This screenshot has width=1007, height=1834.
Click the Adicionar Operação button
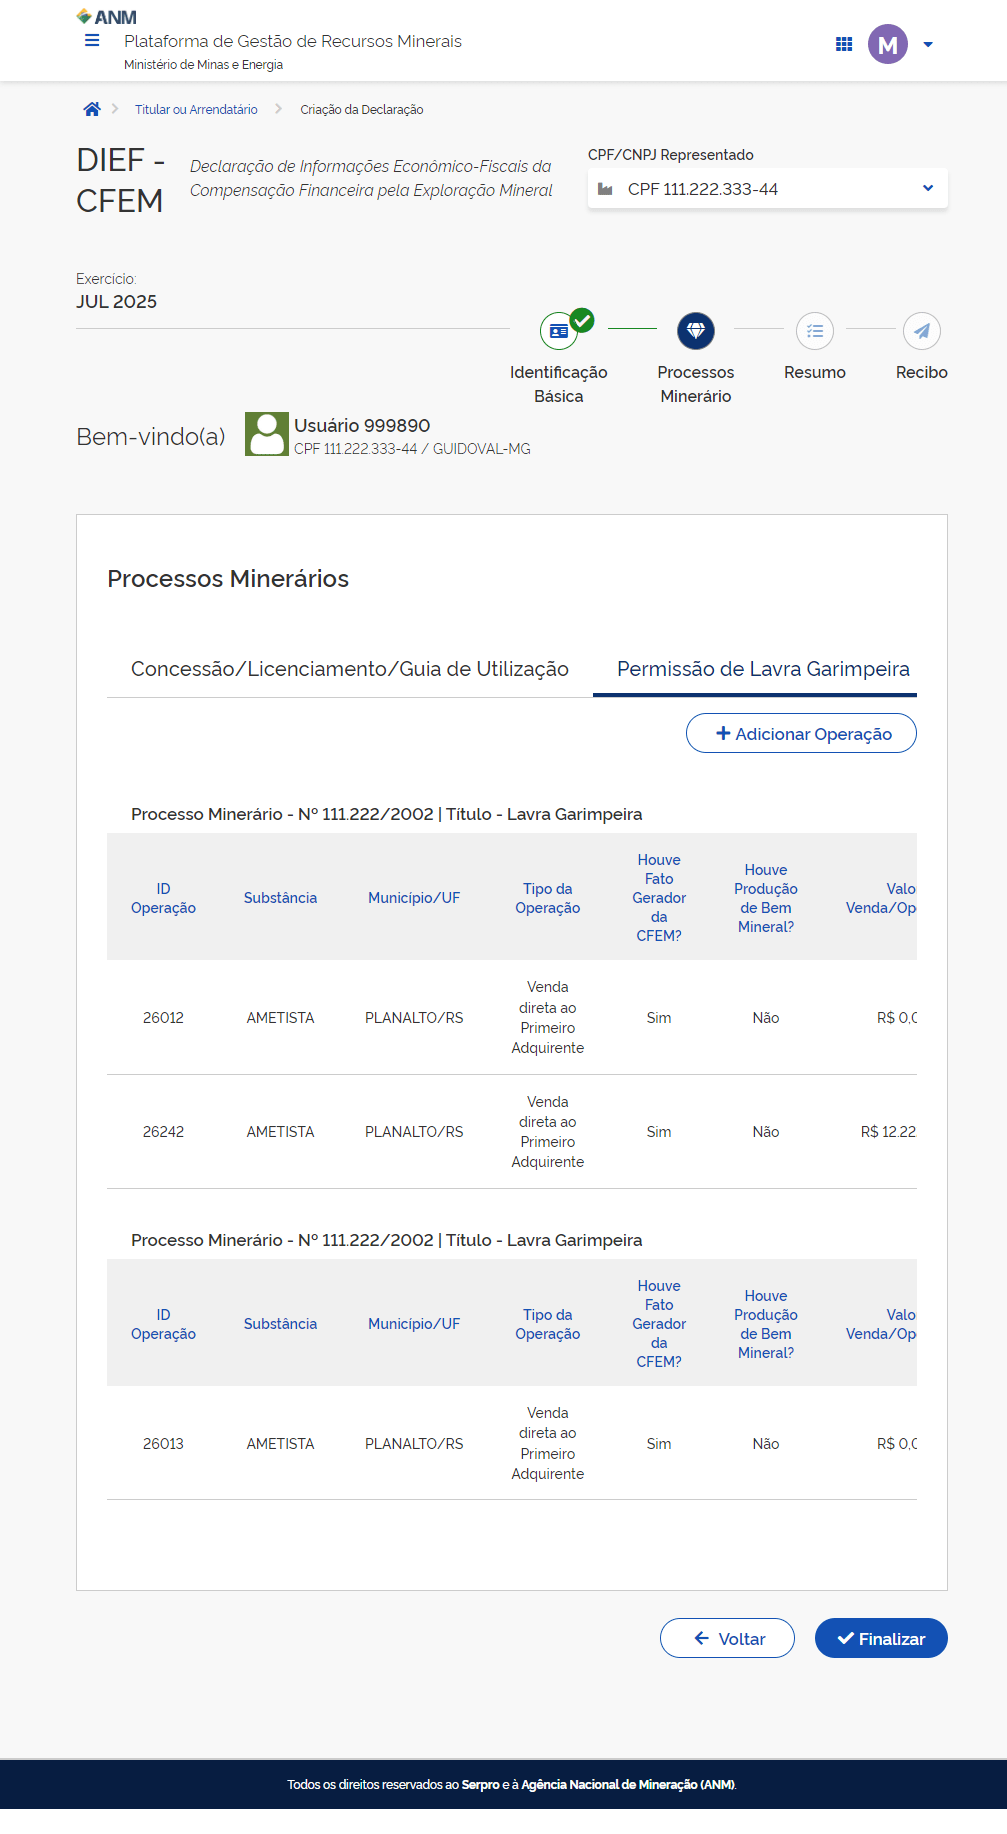point(801,734)
